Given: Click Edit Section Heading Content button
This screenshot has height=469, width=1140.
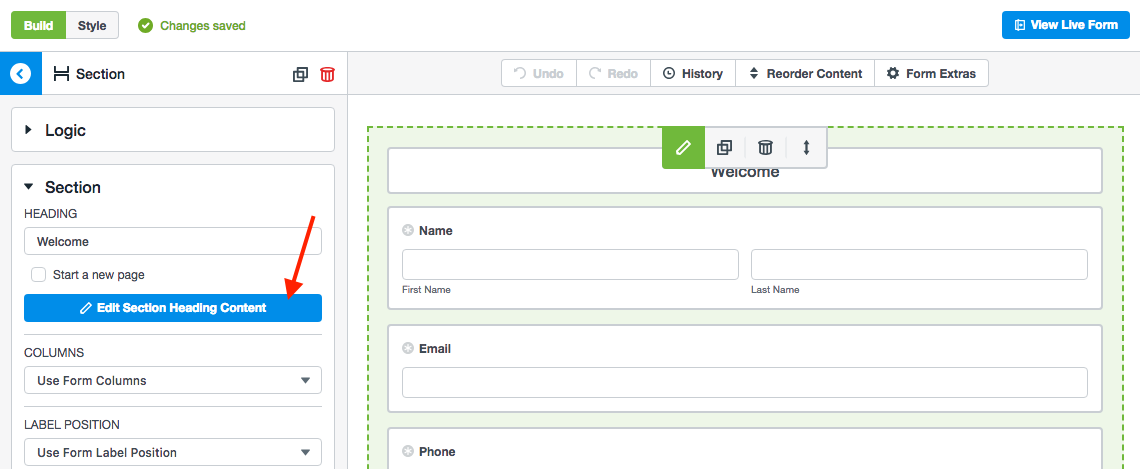Looking at the screenshot, I should tap(173, 308).
